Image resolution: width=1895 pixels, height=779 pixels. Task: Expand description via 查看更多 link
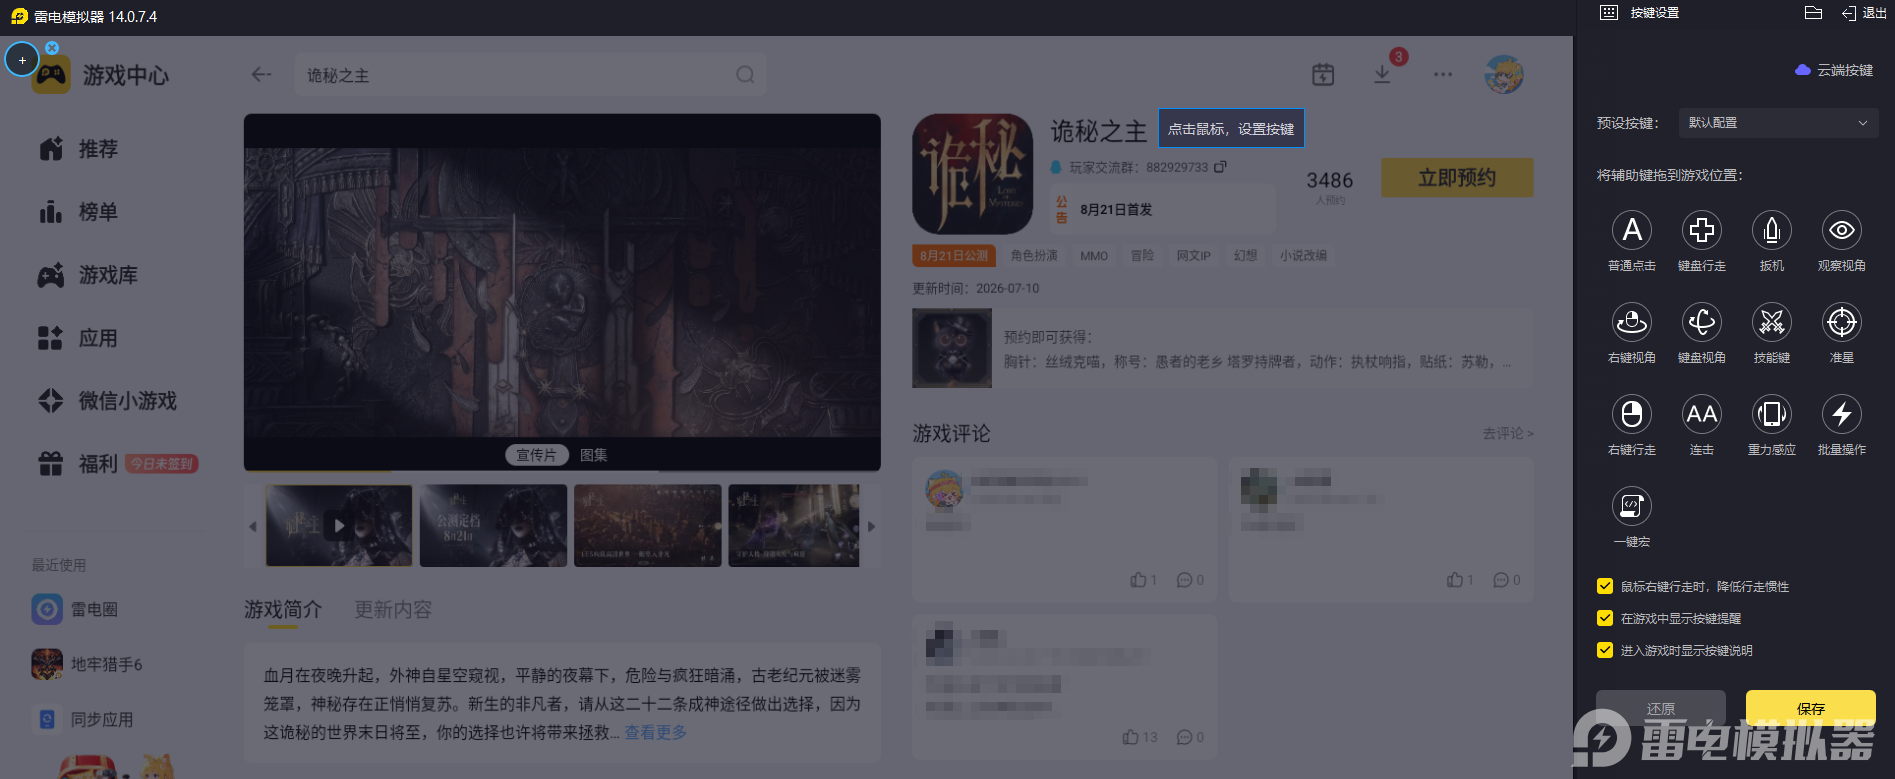point(656,732)
